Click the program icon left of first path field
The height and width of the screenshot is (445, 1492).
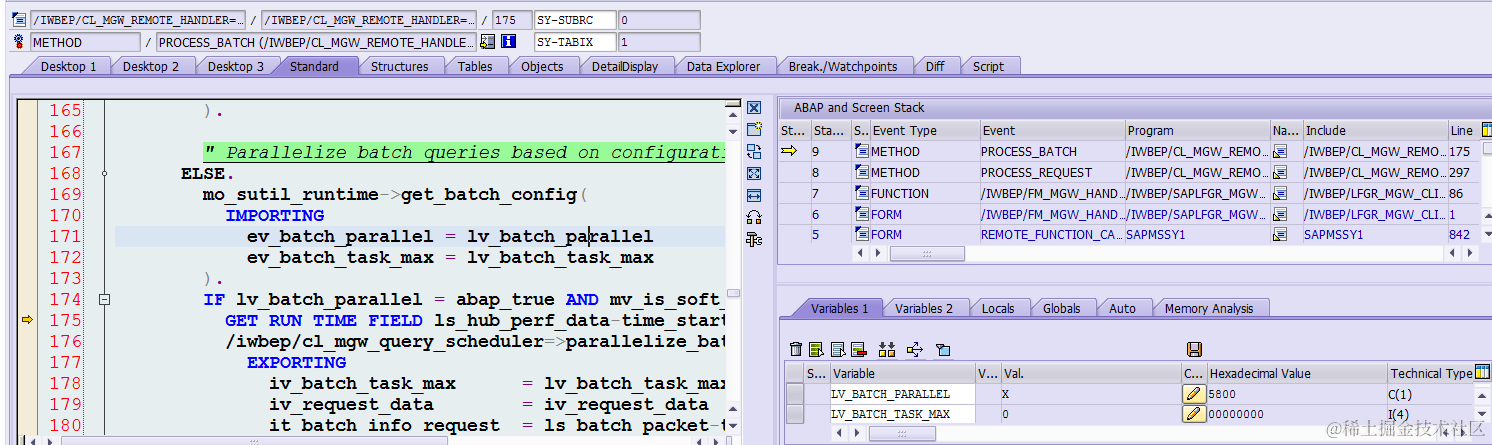pos(19,20)
